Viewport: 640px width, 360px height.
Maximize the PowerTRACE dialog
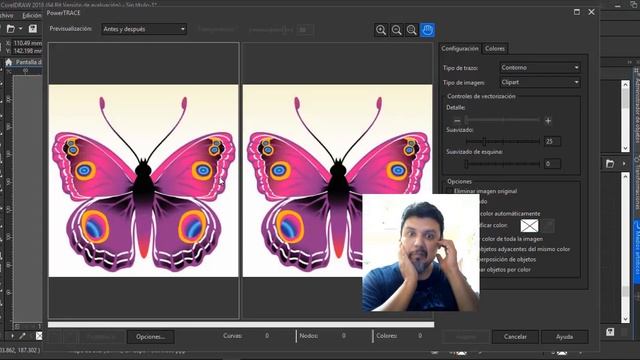pyautogui.click(x=577, y=12)
